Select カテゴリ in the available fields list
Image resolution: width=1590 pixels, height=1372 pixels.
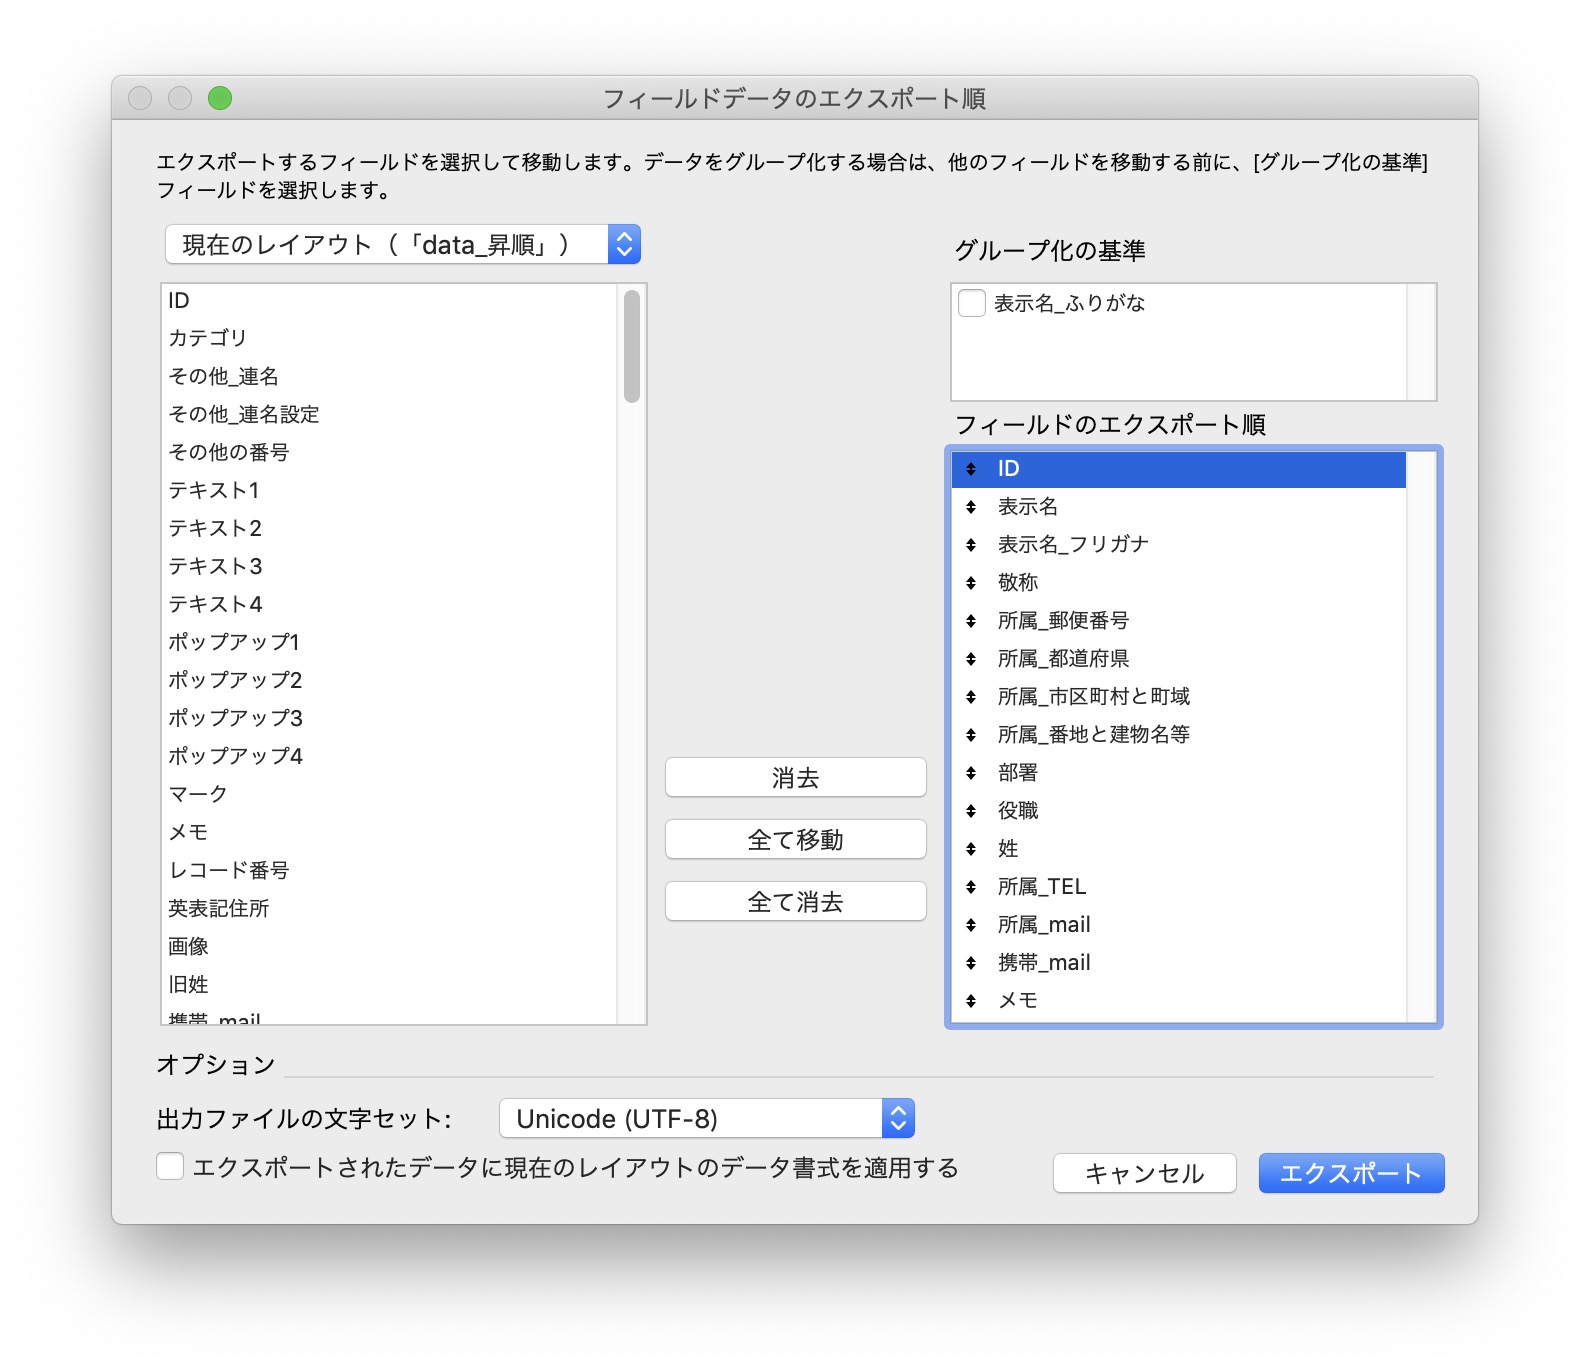[x=208, y=338]
